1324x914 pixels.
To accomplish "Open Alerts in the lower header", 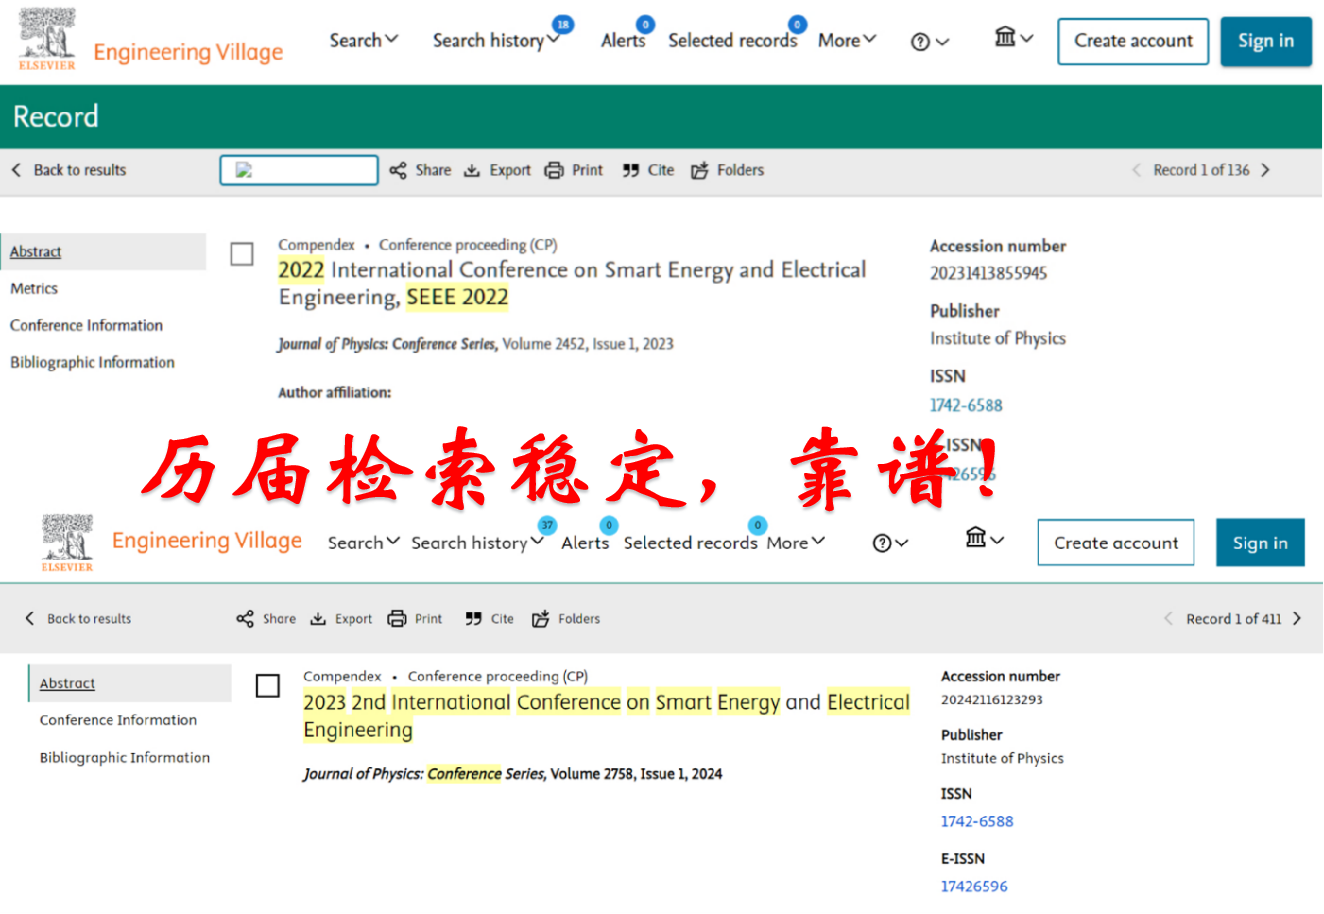I will pyautogui.click(x=585, y=542).
